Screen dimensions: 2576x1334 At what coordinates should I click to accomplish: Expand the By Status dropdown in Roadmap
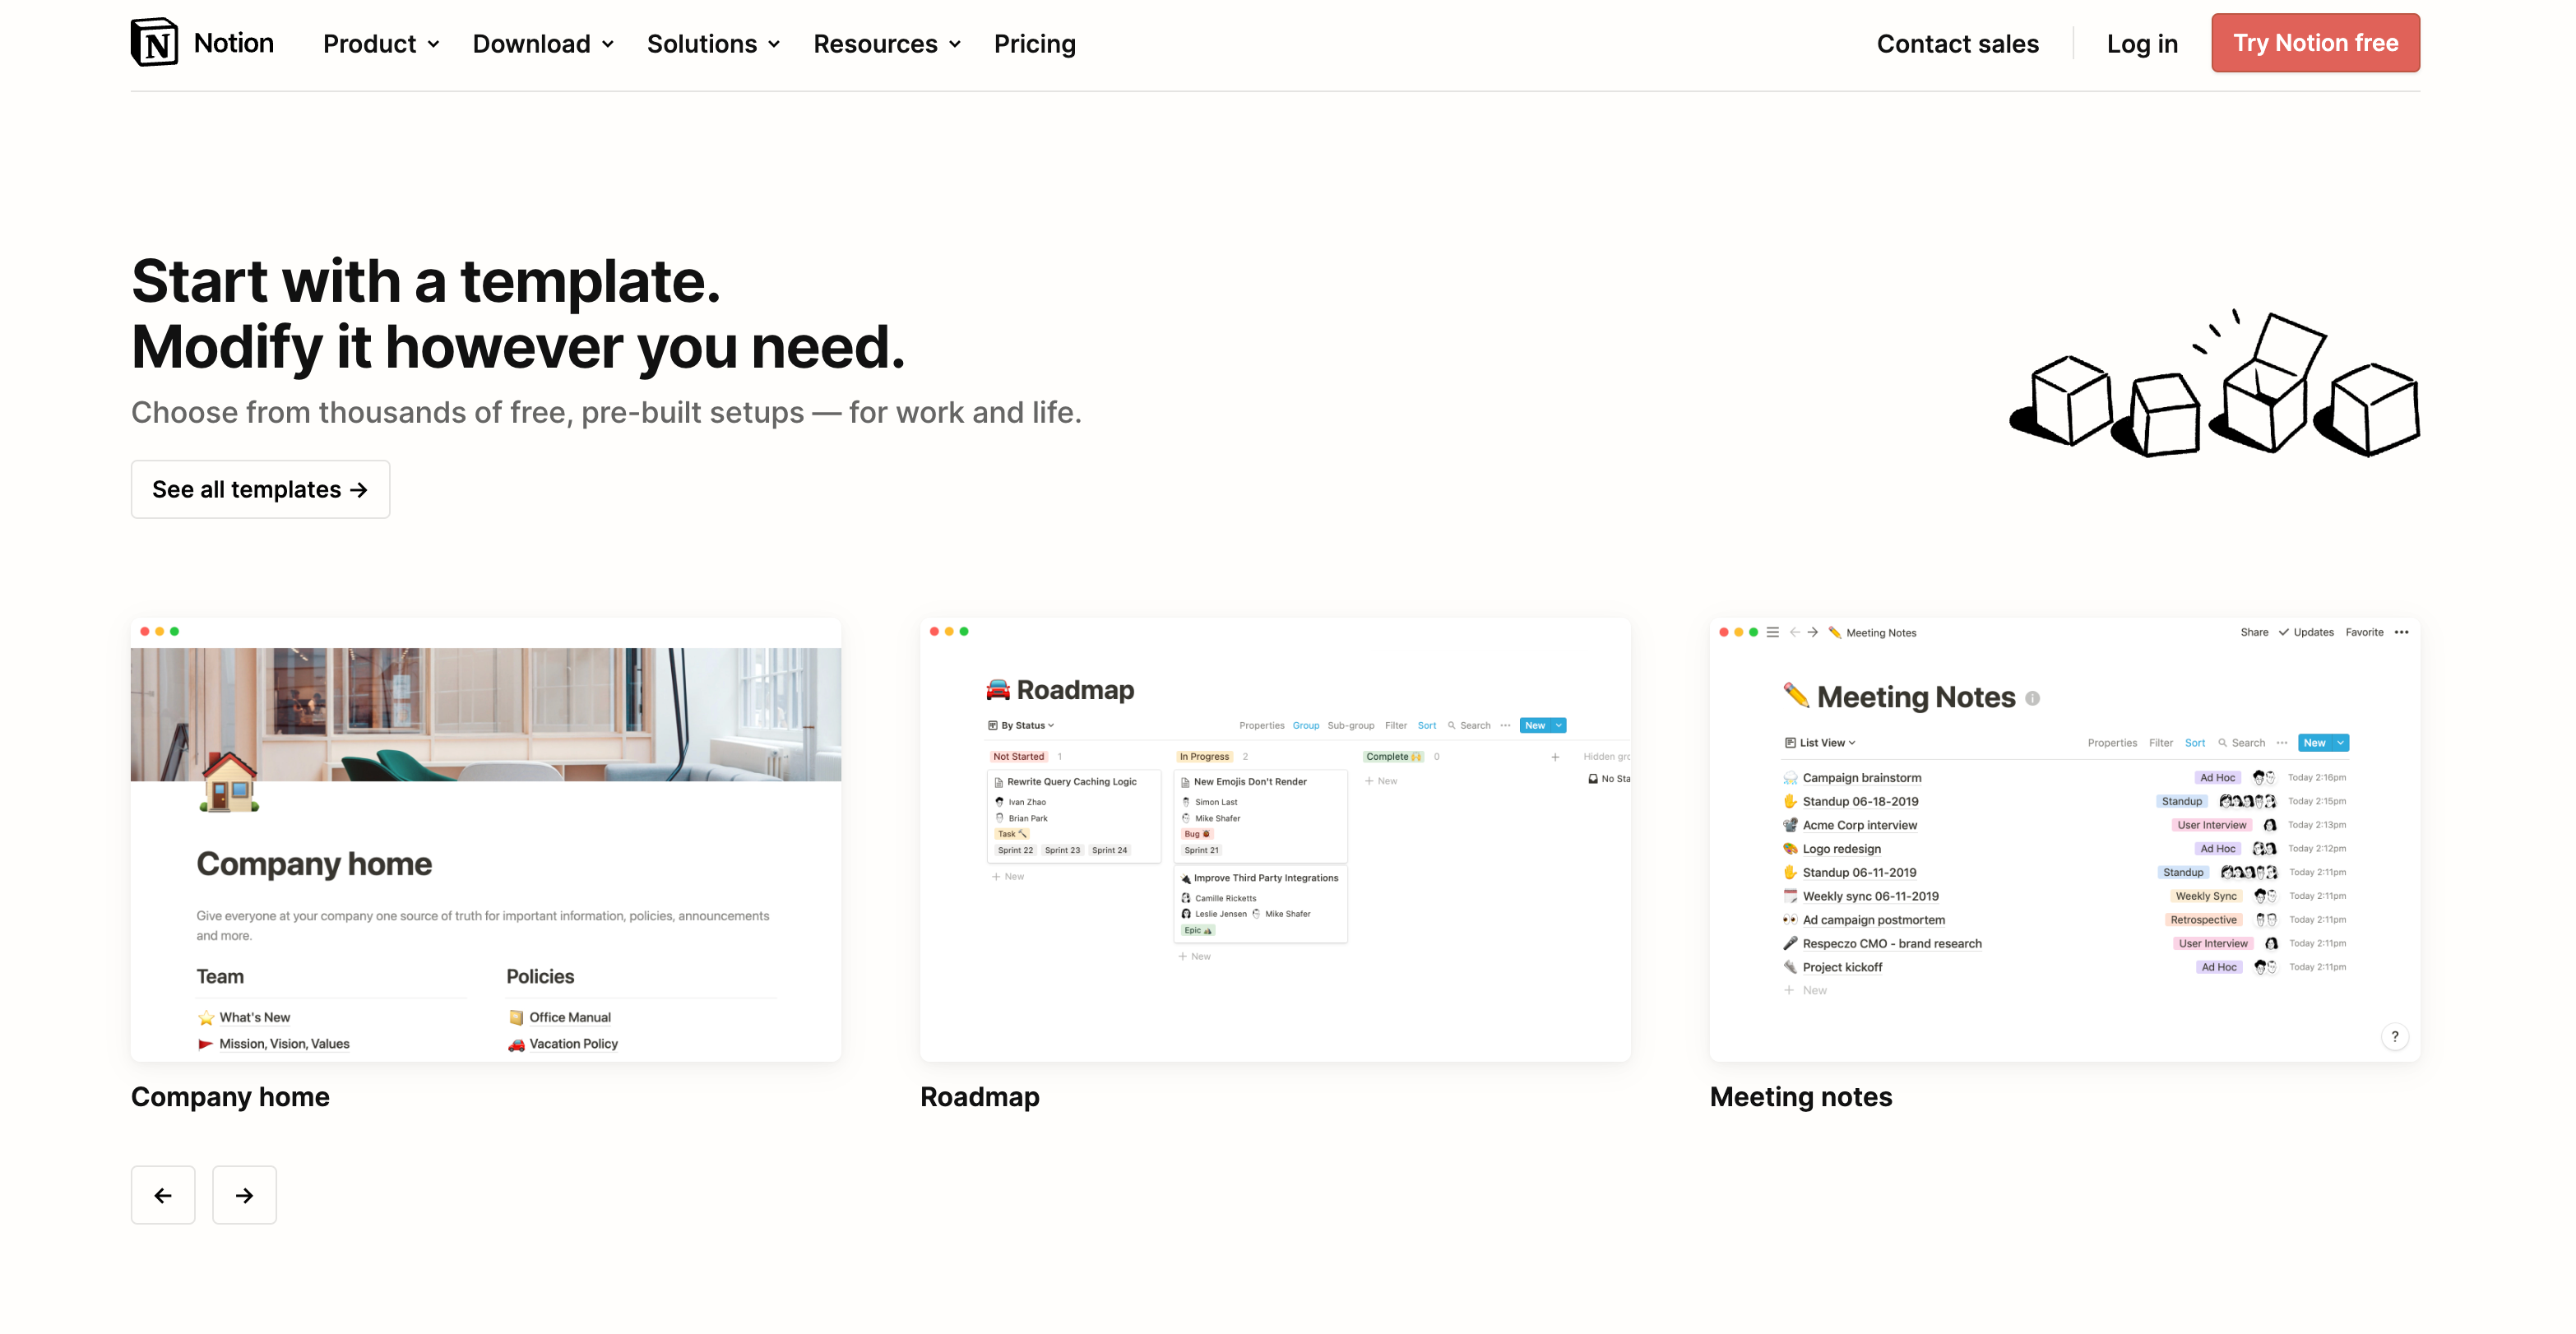click(1021, 725)
